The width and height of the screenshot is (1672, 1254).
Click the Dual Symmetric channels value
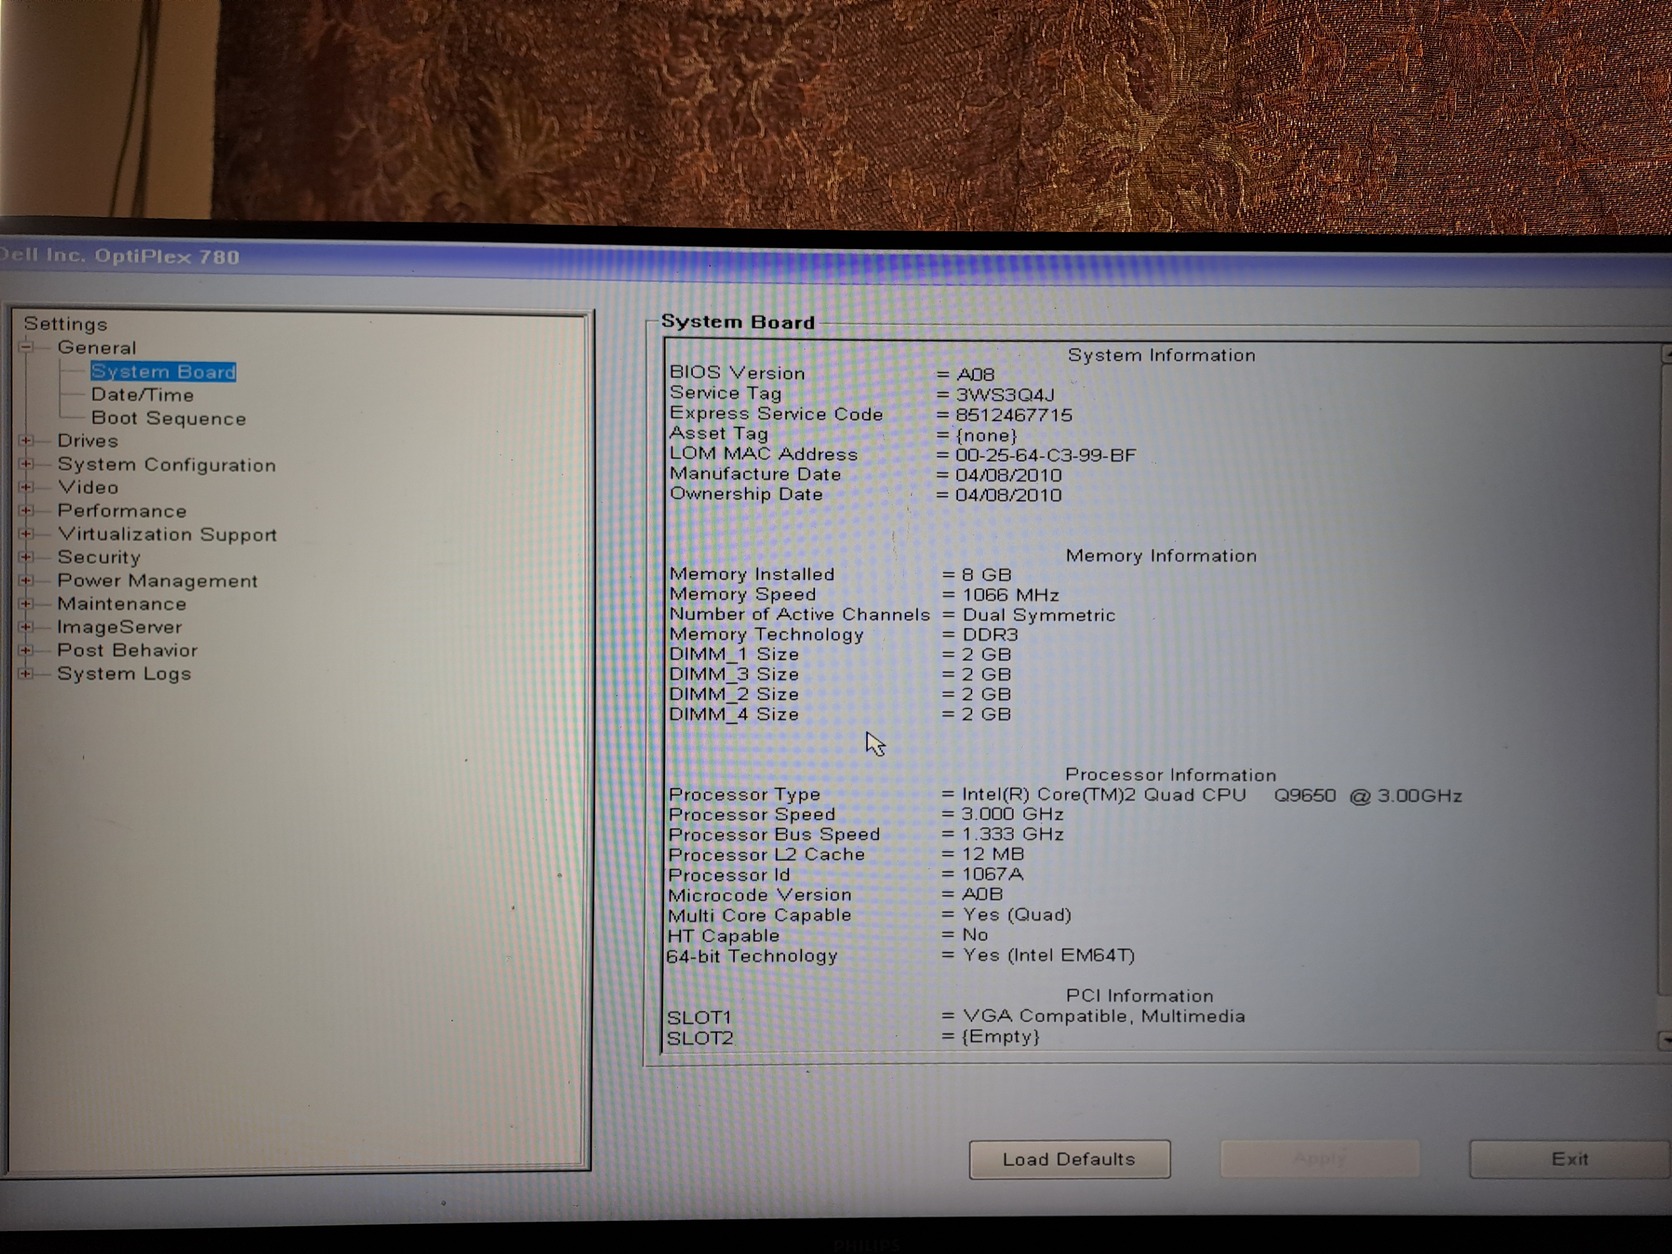(1038, 615)
